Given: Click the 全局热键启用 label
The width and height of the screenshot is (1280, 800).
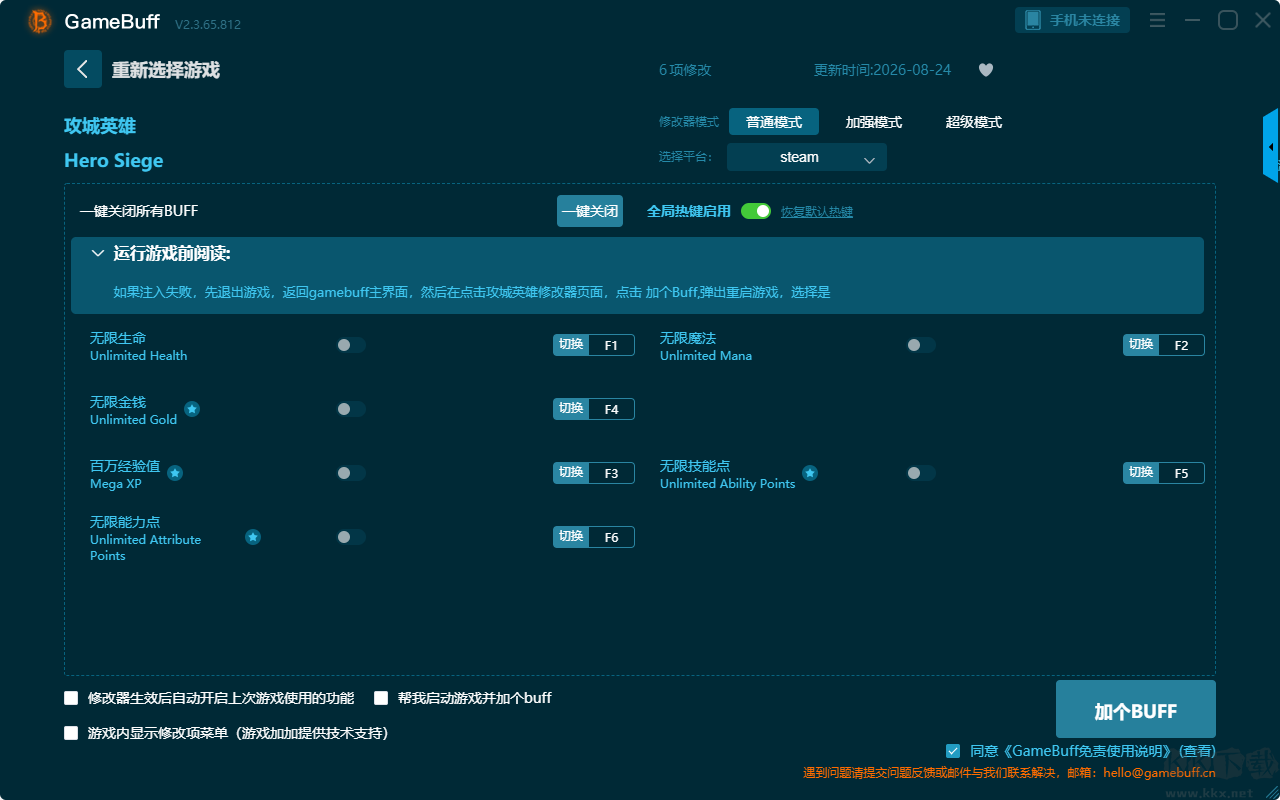Looking at the screenshot, I should point(689,211).
